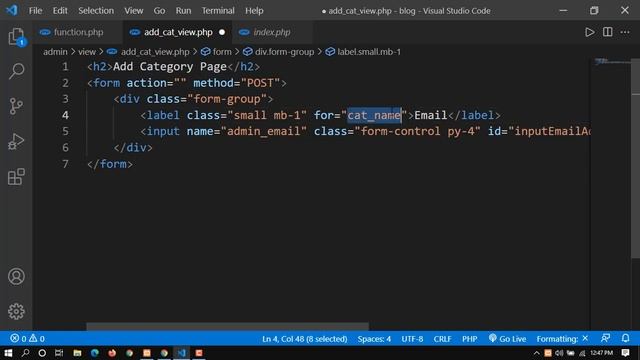Screen dimensions: 640x360
Task: Open Microsoft Edge from taskbar
Action: 95,353
